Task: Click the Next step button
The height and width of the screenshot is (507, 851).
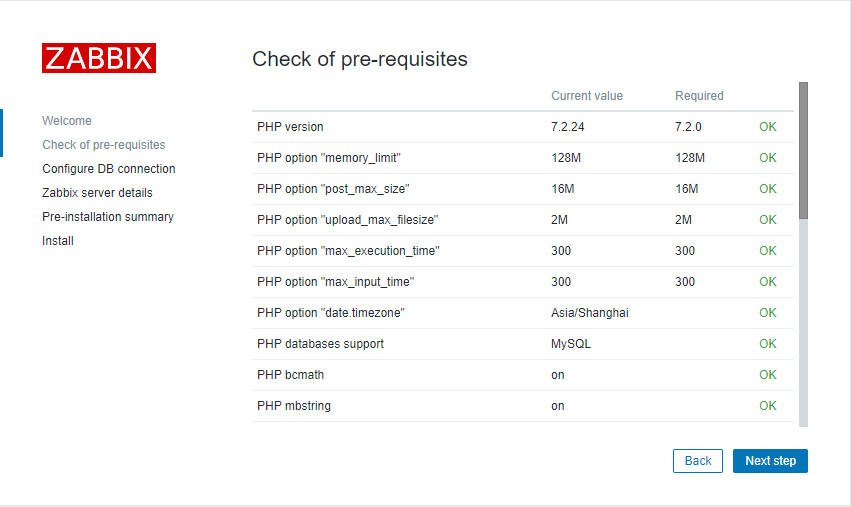Action: click(770, 461)
